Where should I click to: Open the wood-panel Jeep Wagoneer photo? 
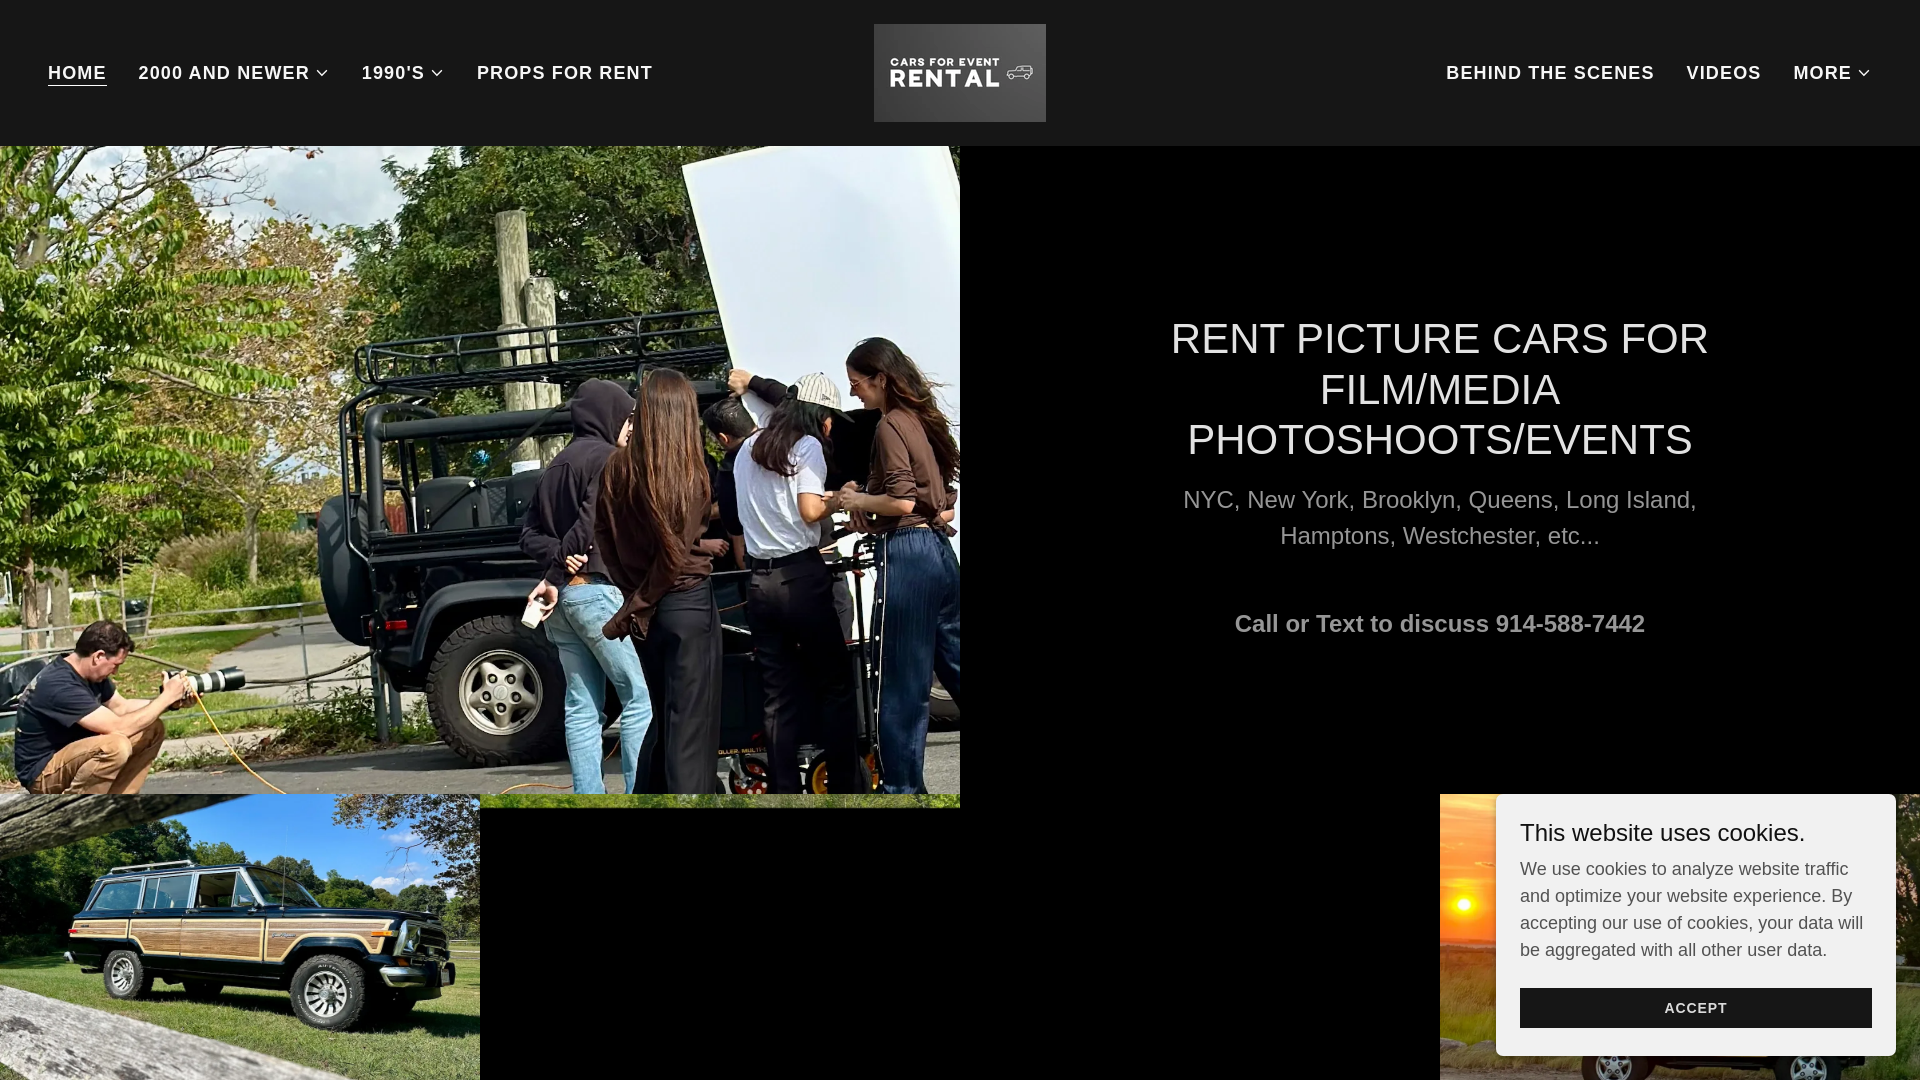240,937
